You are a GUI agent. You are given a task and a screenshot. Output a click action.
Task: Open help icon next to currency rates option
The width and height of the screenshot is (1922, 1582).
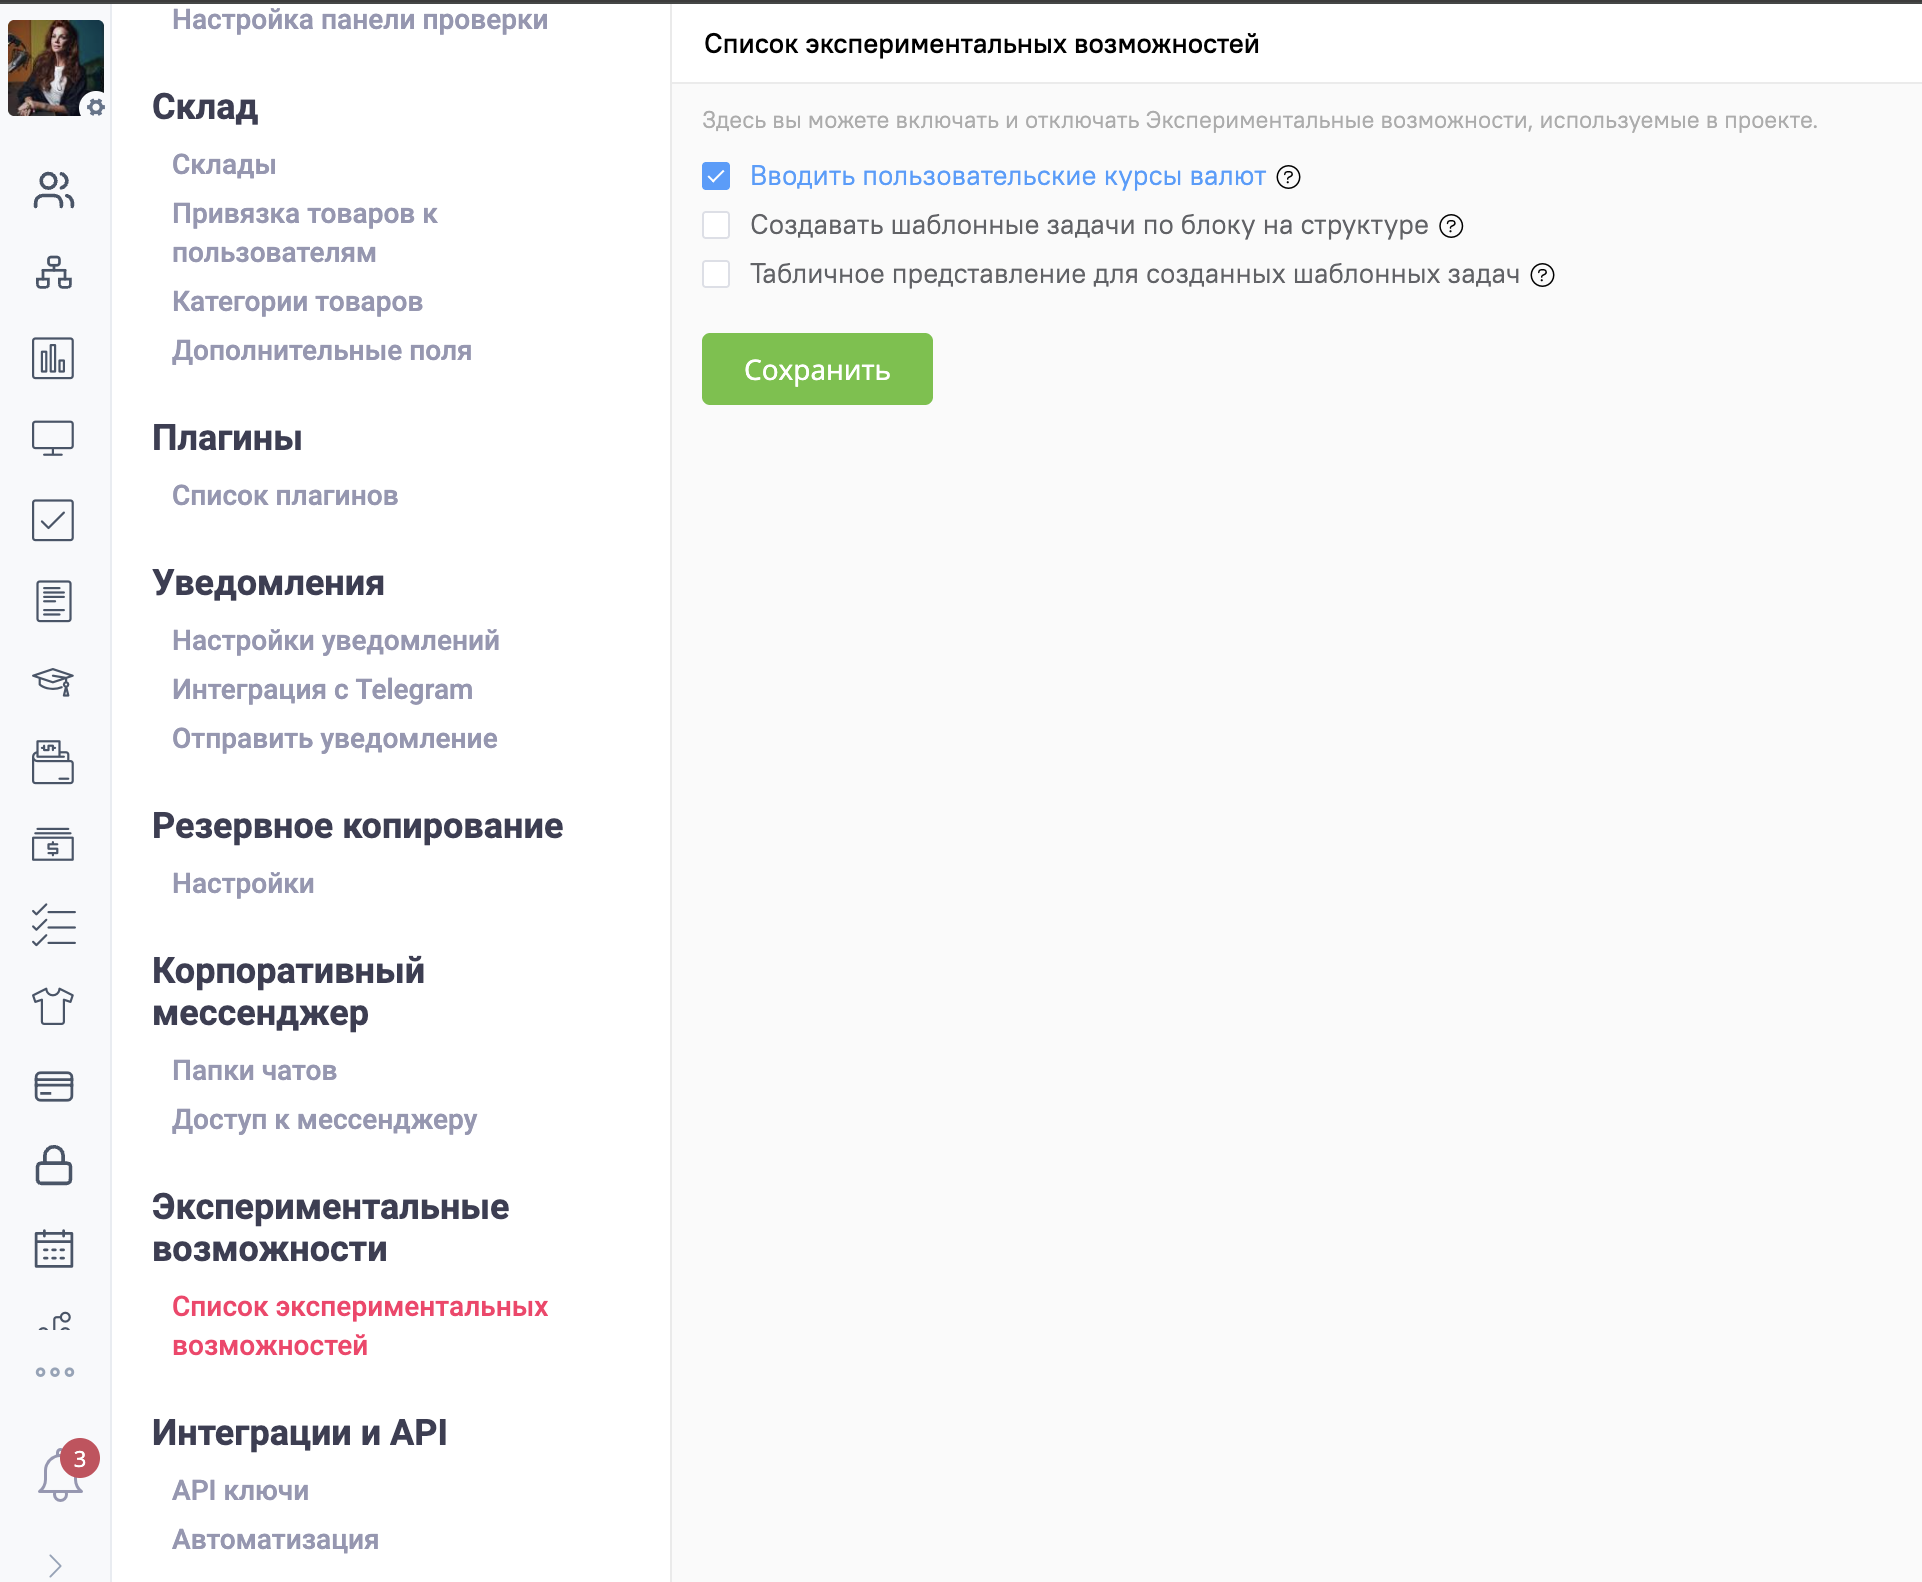[x=1289, y=177]
